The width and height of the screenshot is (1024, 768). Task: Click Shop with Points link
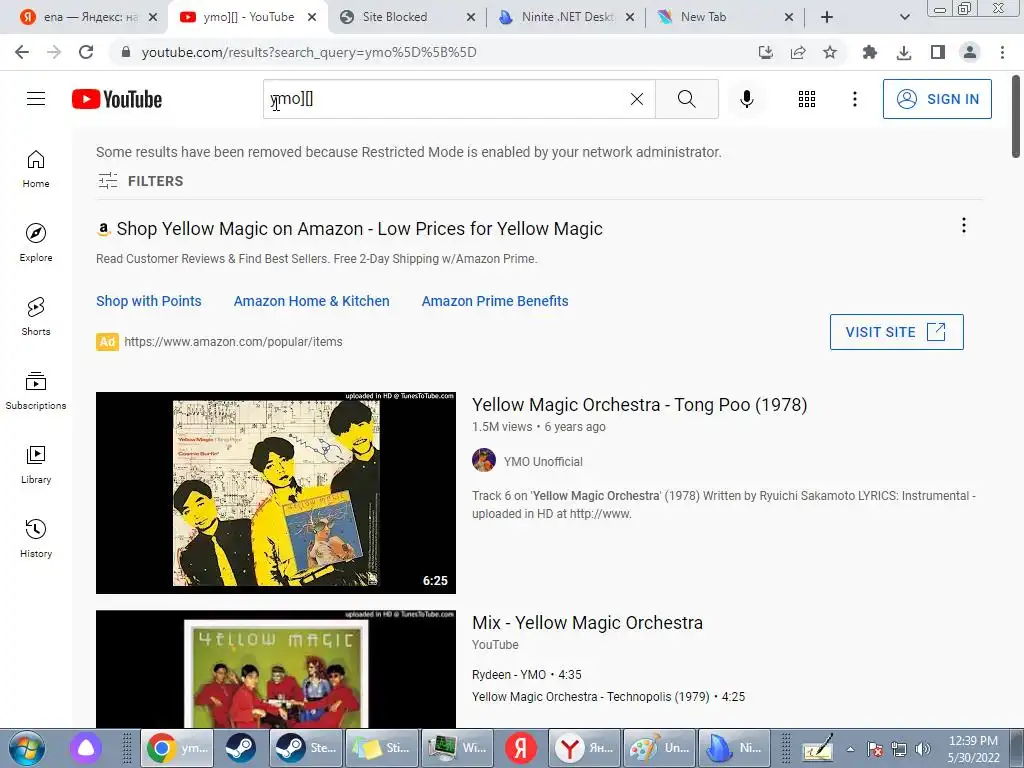tap(149, 301)
